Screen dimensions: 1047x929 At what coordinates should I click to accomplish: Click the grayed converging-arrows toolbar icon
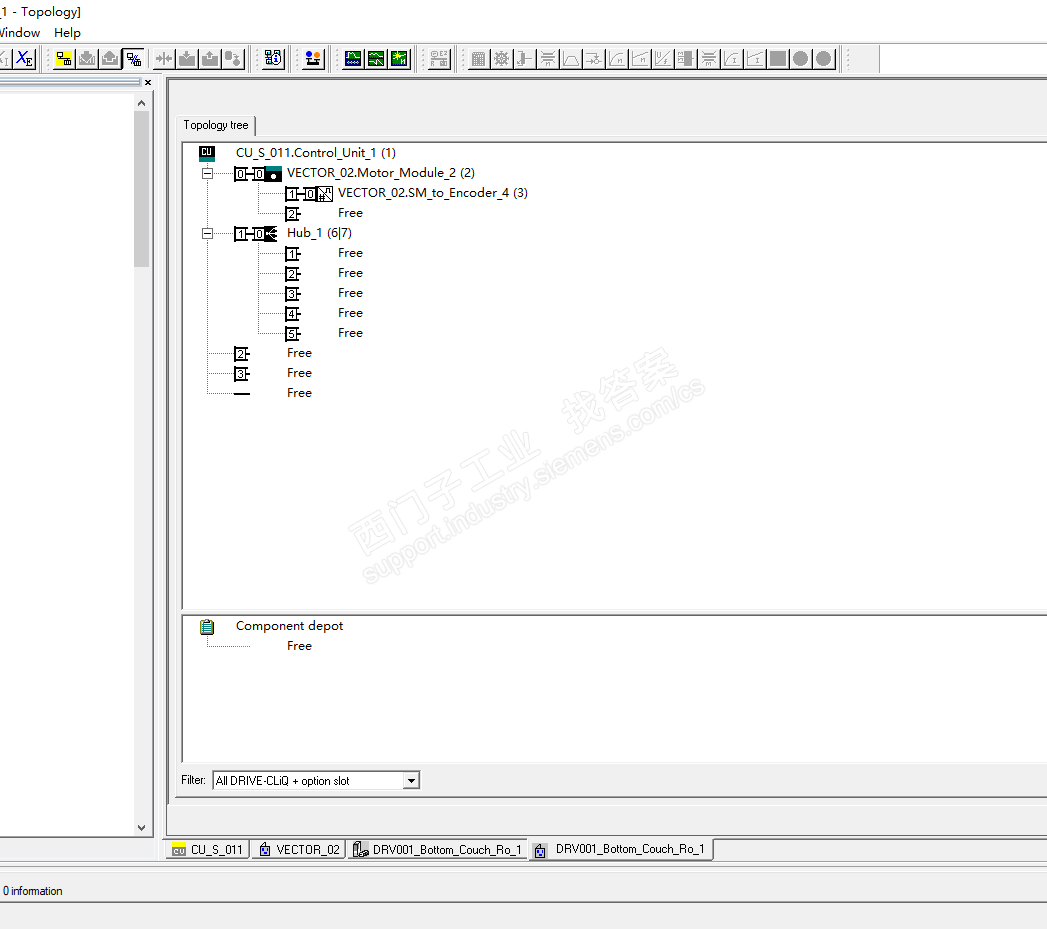[x=164, y=59]
